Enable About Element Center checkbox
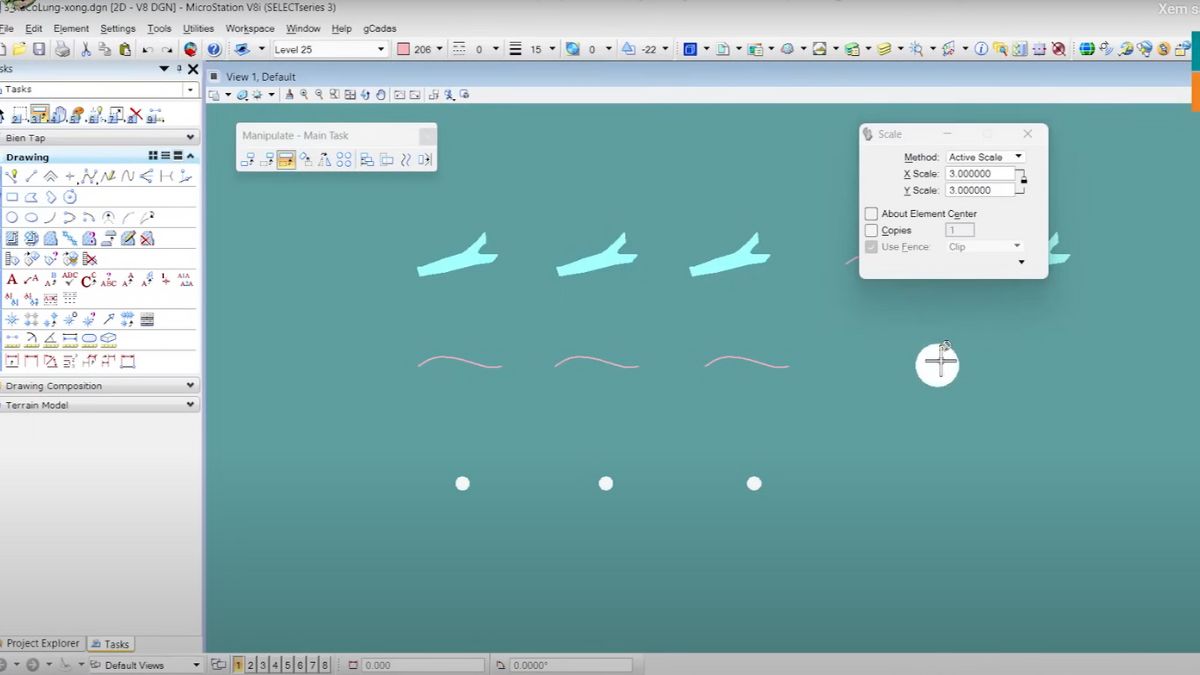This screenshot has width=1200, height=675. [871, 214]
